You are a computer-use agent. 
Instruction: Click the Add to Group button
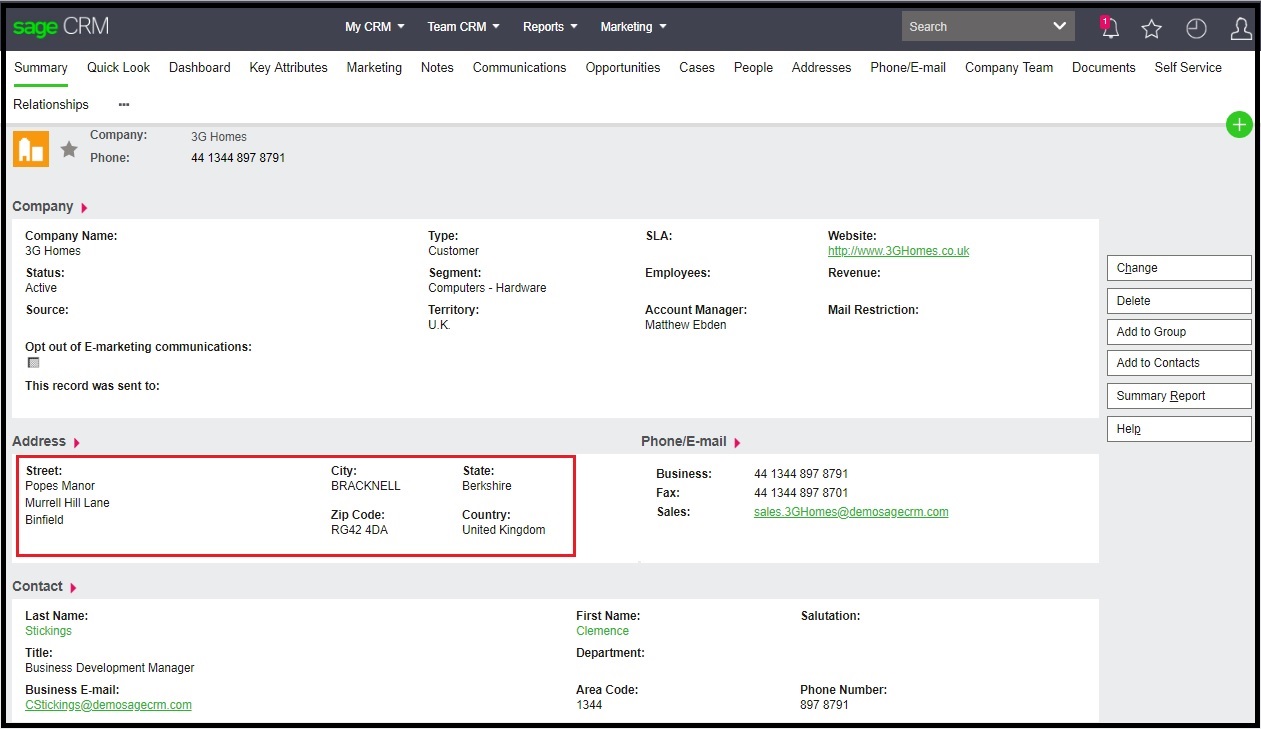(x=1179, y=332)
